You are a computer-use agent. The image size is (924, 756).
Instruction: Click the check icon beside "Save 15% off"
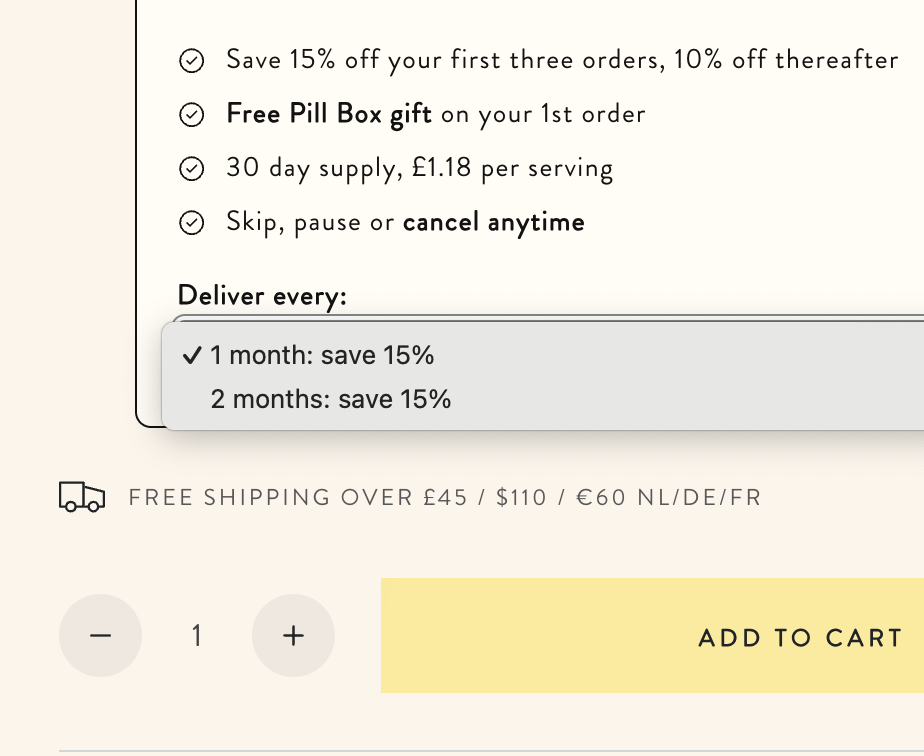tap(191, 62)
